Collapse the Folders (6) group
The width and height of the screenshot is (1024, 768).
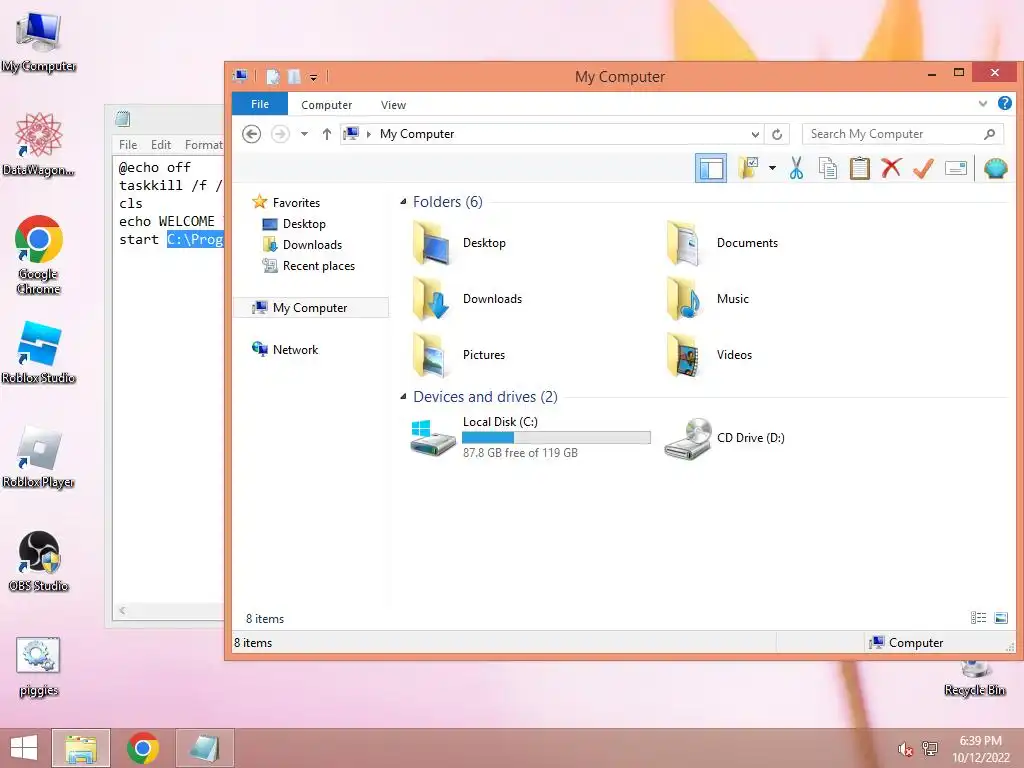(403, 202)
